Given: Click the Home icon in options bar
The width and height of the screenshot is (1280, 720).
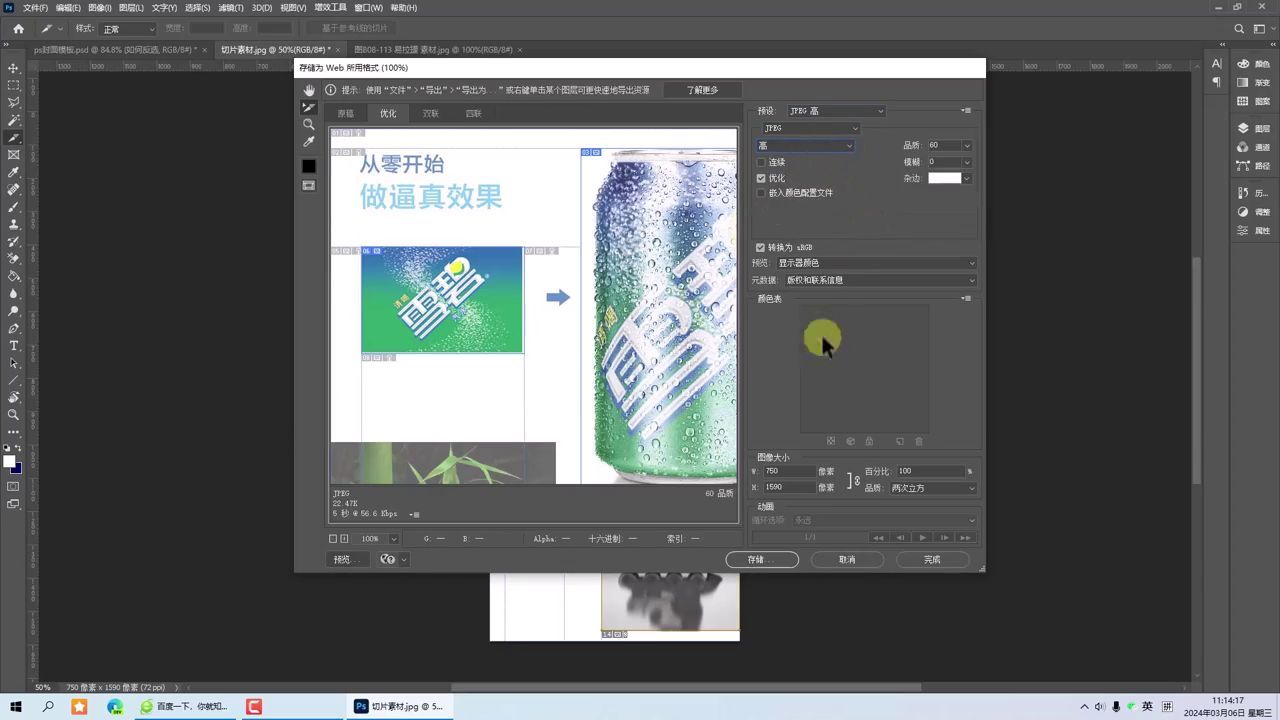Looking at the screenshot, I should 18,29.
